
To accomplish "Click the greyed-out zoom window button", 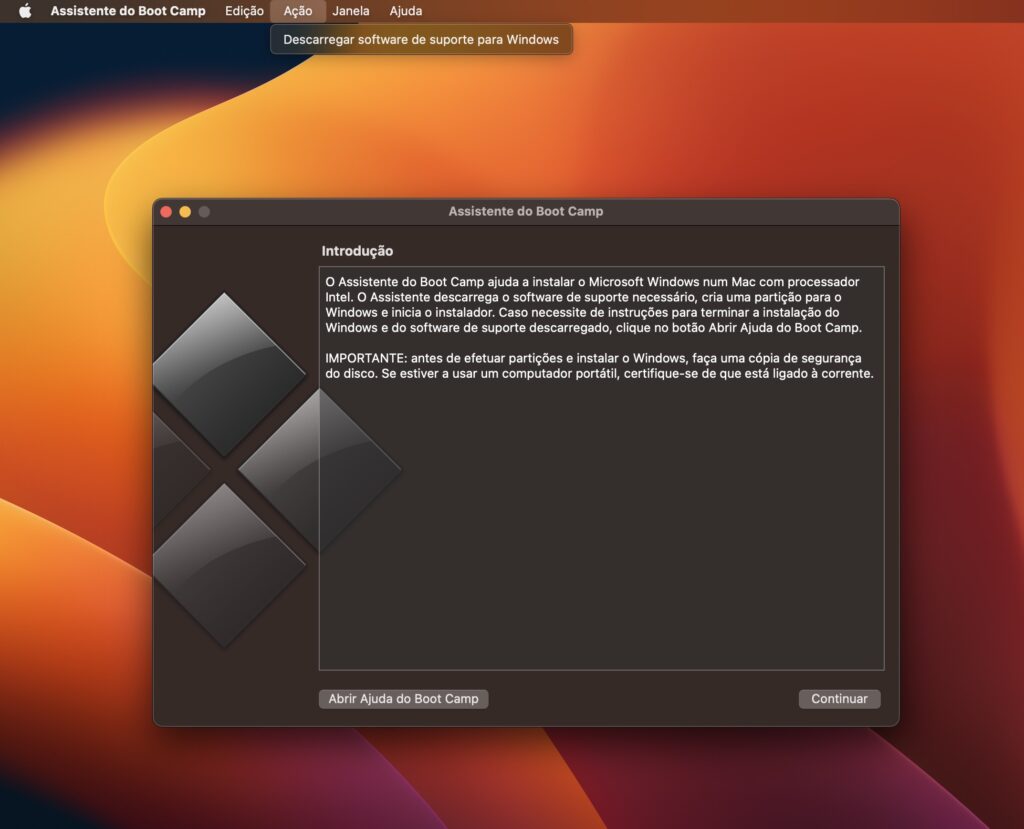I will pyautogui.click(x=204, y=212).
